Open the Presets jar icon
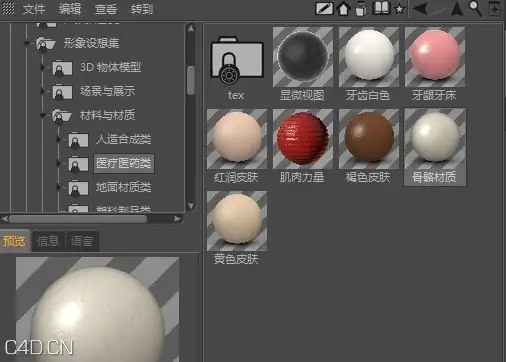 (x=361, y=9)
